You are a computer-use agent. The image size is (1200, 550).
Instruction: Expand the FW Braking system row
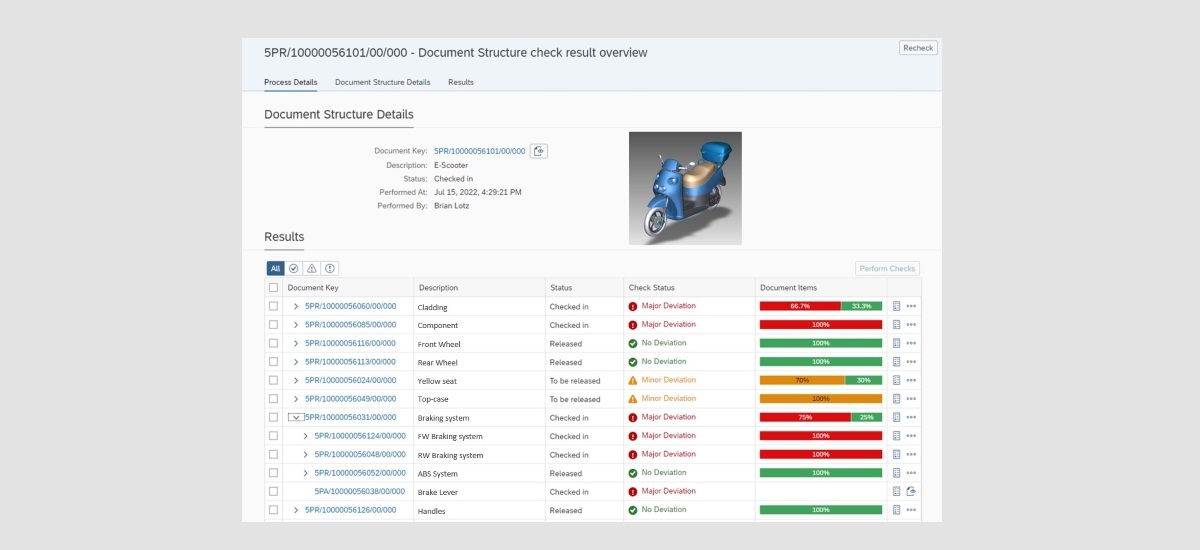pyautogui.click(x=306, y=436)
